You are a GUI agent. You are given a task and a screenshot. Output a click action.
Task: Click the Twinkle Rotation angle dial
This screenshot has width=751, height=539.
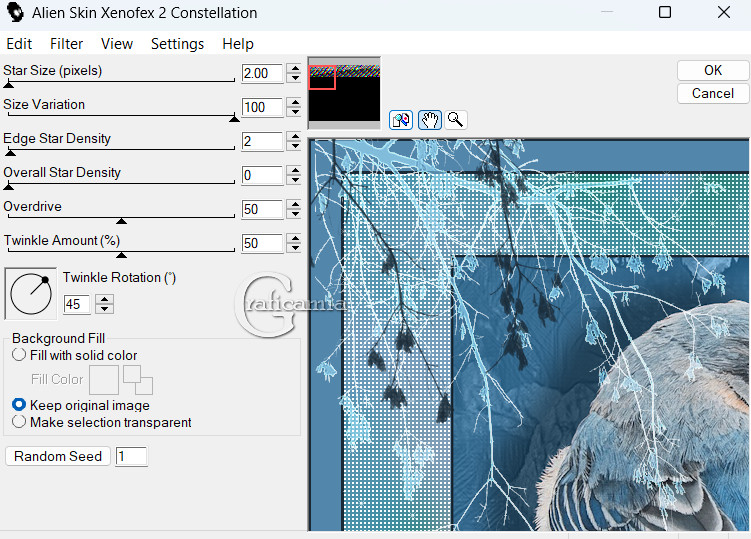pos(31,293)
